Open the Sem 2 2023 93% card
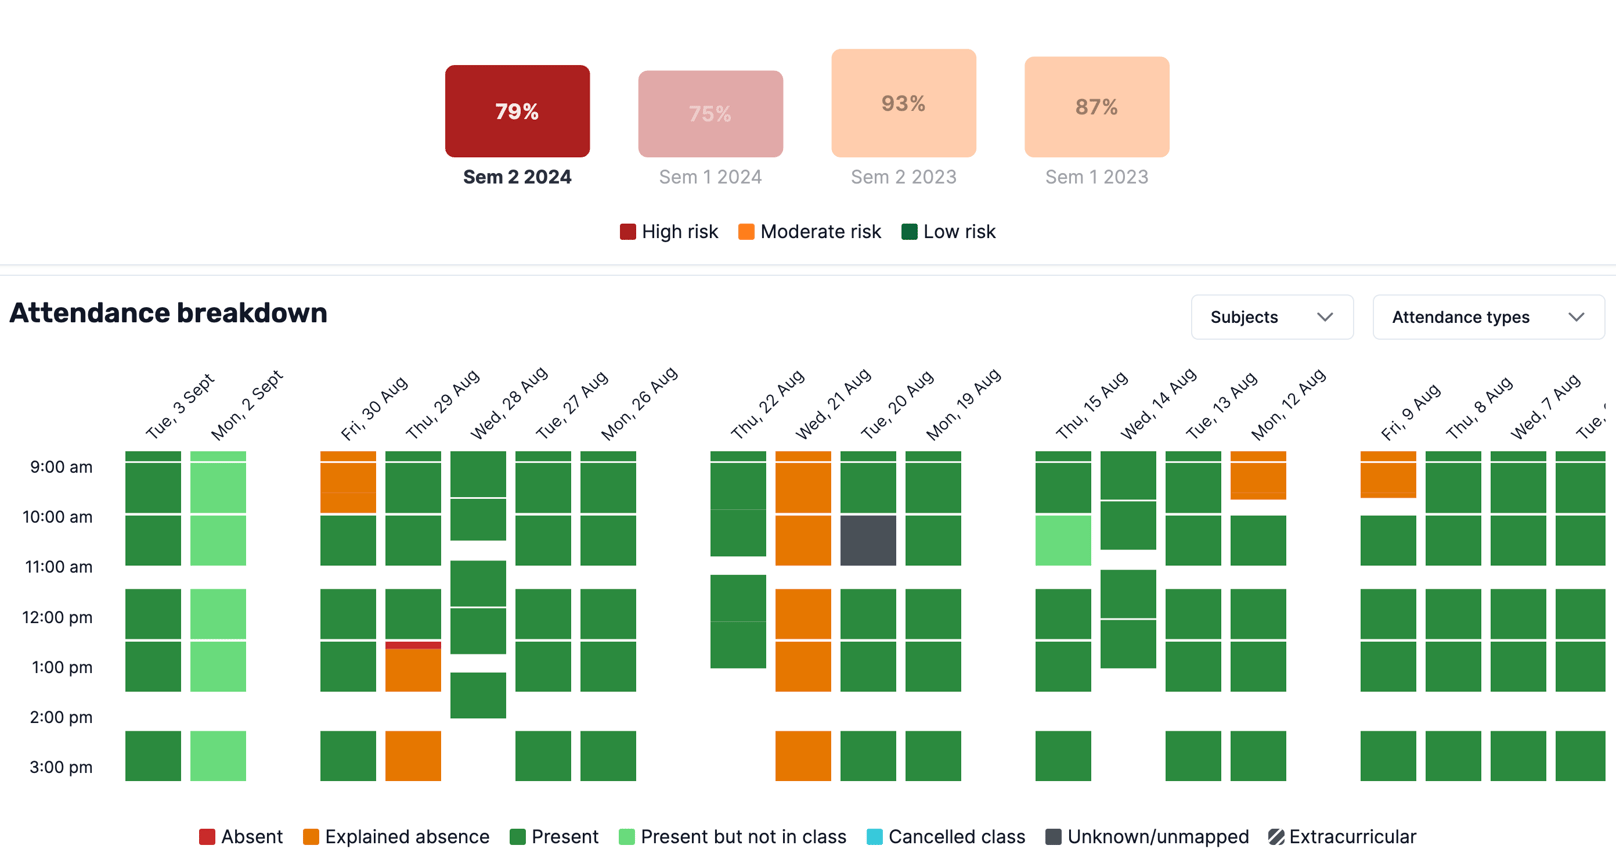Viewport: 1616px width, 856px height. coord(903,103)
